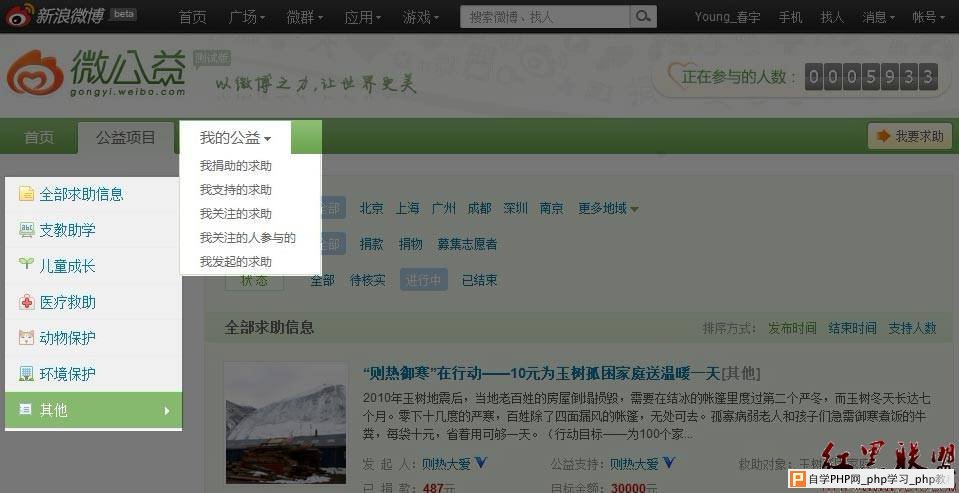Sort by 发布时间
This screenshot has height=493, width=959.
(792, 328)
